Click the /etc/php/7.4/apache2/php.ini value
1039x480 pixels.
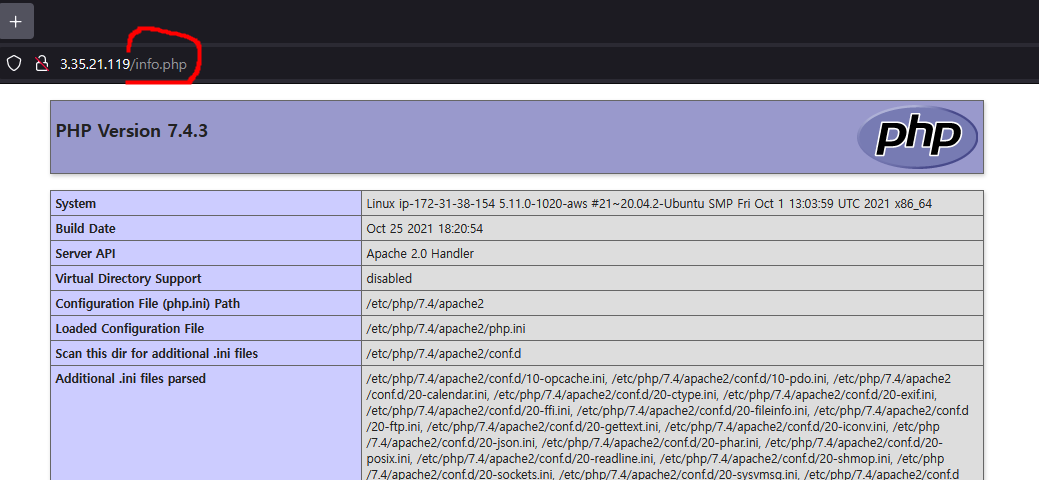[x=446, y=329]
